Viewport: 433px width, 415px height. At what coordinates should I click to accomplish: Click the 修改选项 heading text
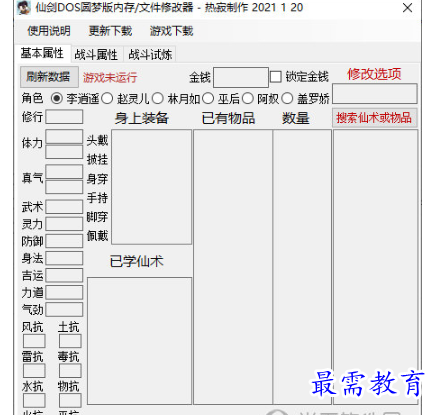(x=374, y=74)
